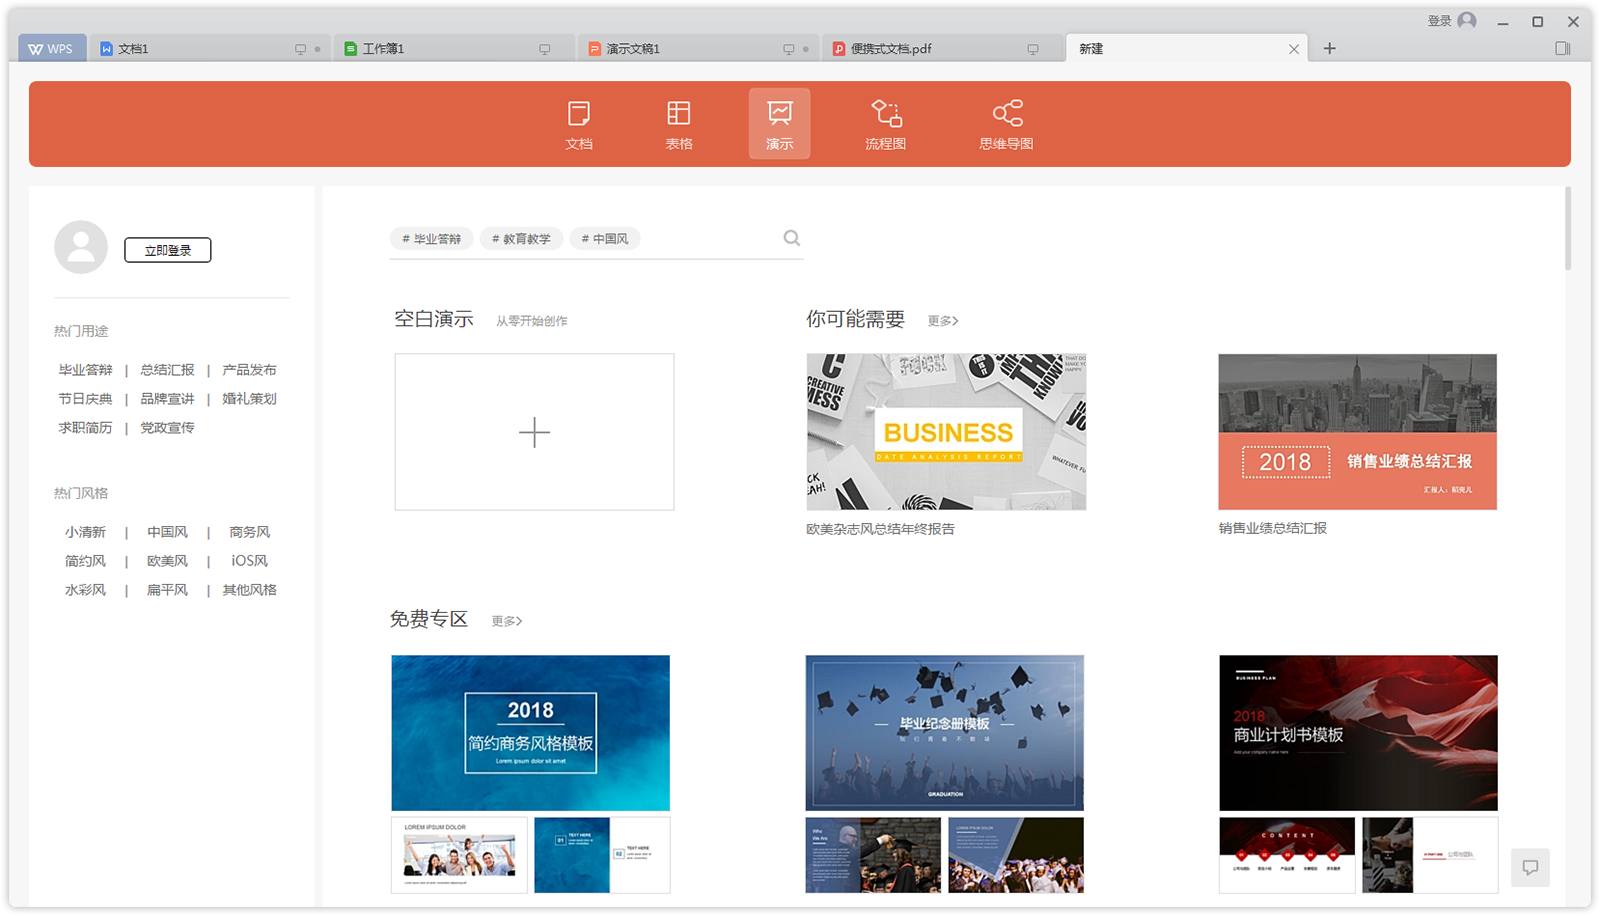
Task: Switch to the 文档1 tab
Action: coord(210,48)
